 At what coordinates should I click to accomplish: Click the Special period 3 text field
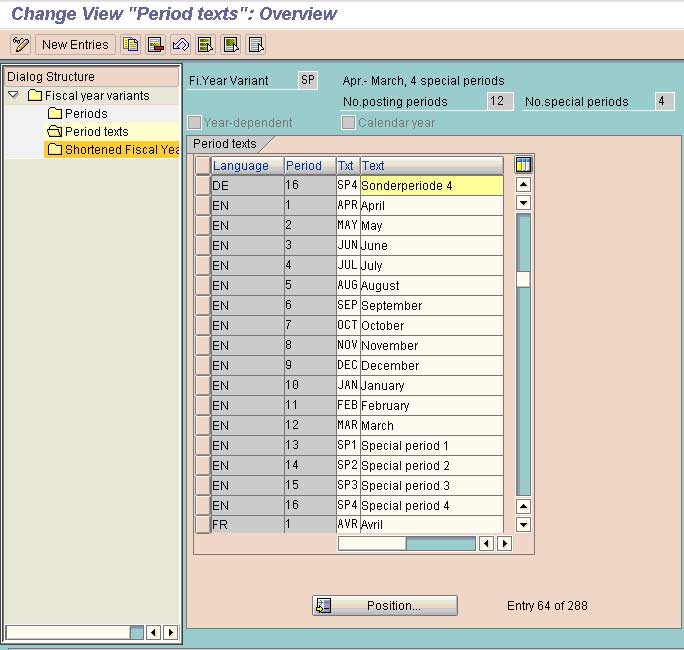431,486
